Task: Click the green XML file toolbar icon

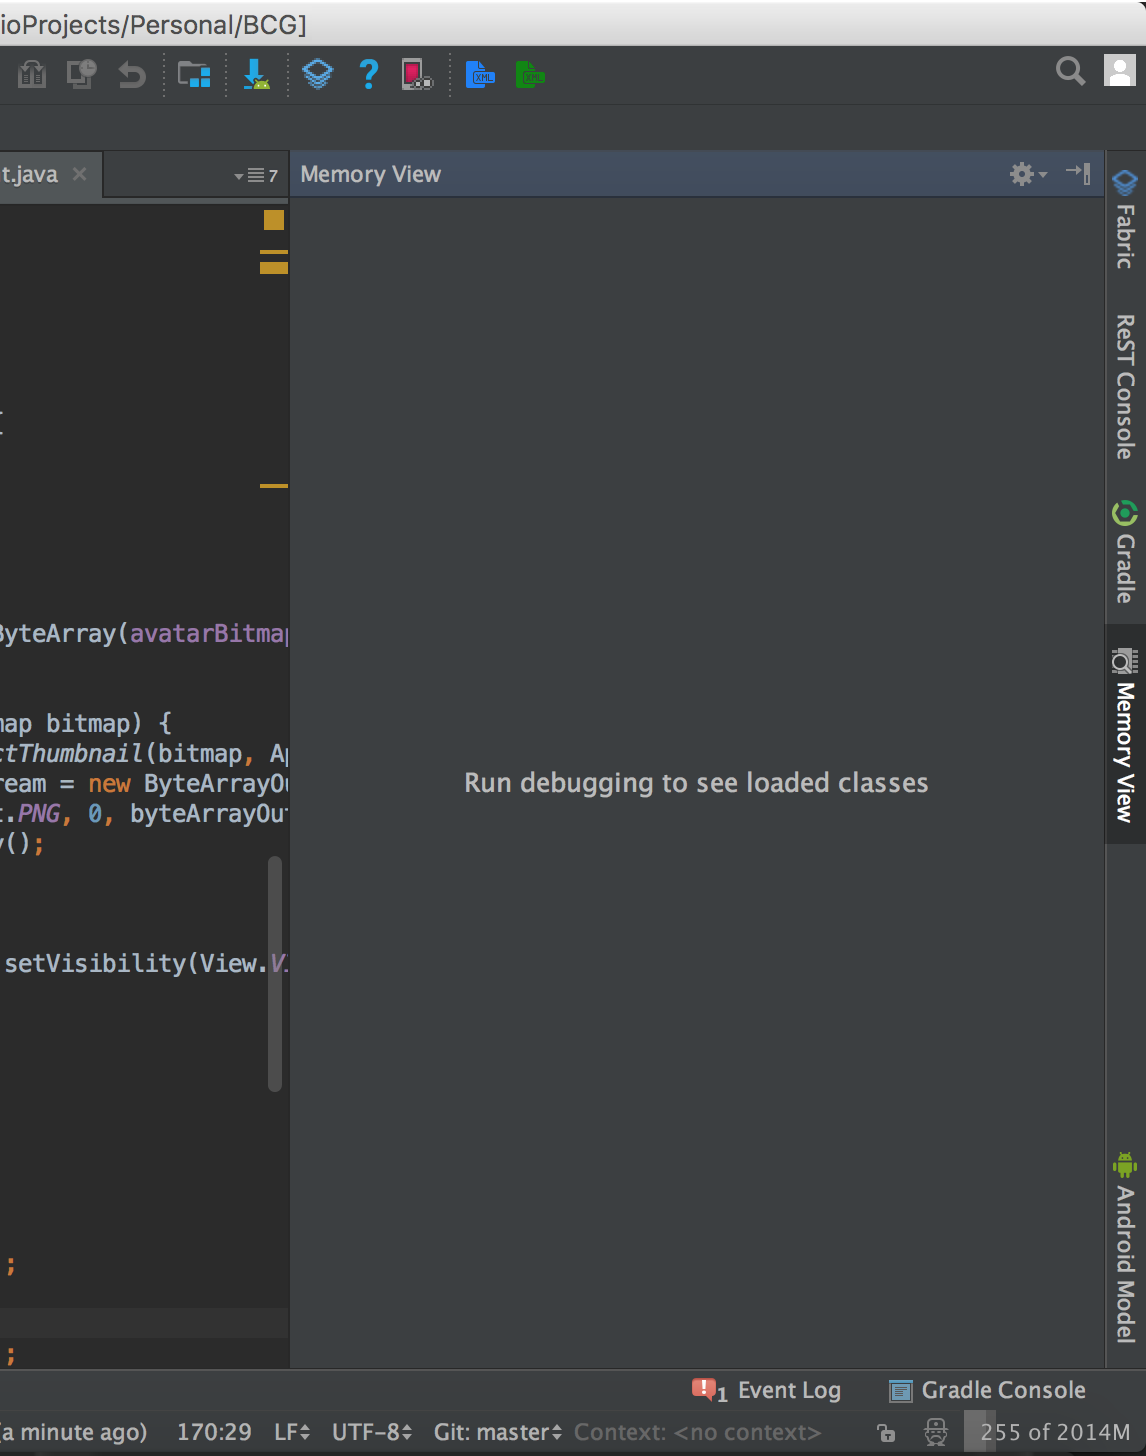Action: 530,74
